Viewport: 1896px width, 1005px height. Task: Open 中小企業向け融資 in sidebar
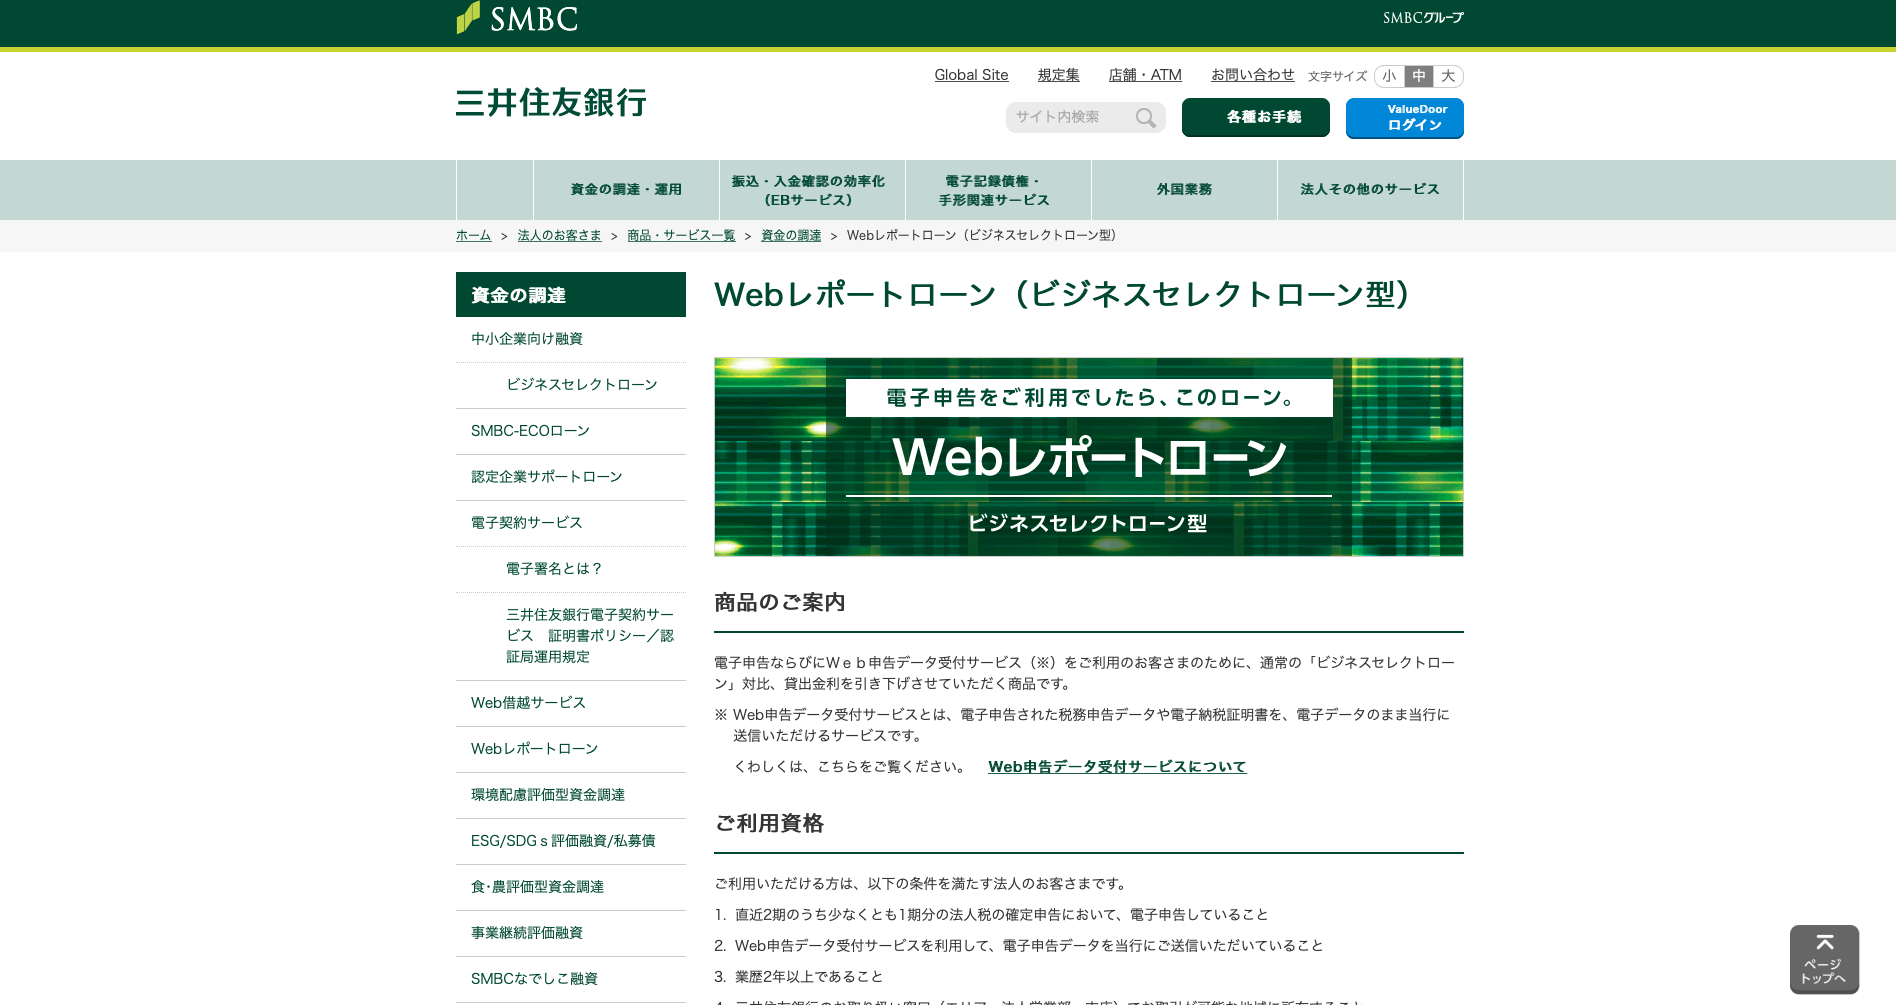tap(571, 340)
